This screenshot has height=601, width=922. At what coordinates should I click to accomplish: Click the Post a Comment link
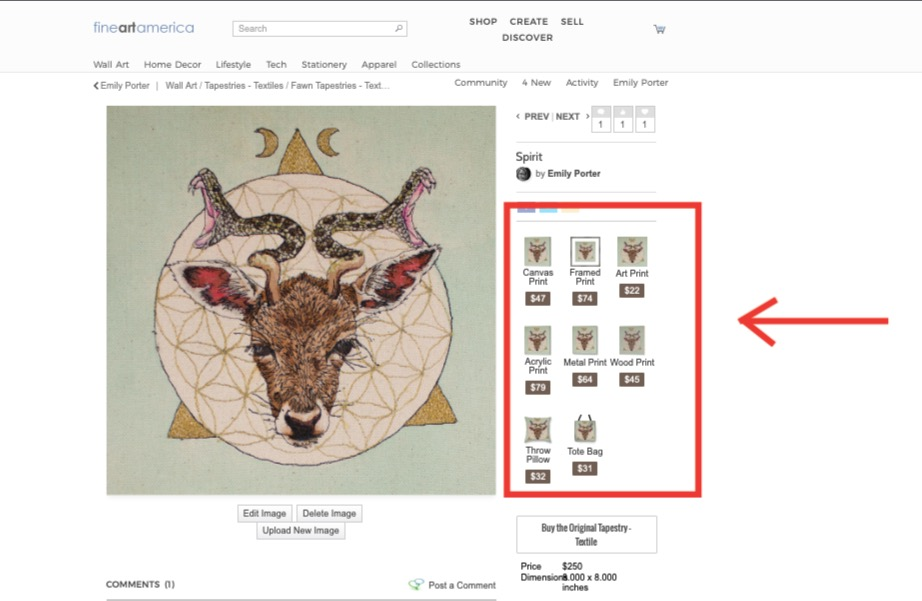462,585
